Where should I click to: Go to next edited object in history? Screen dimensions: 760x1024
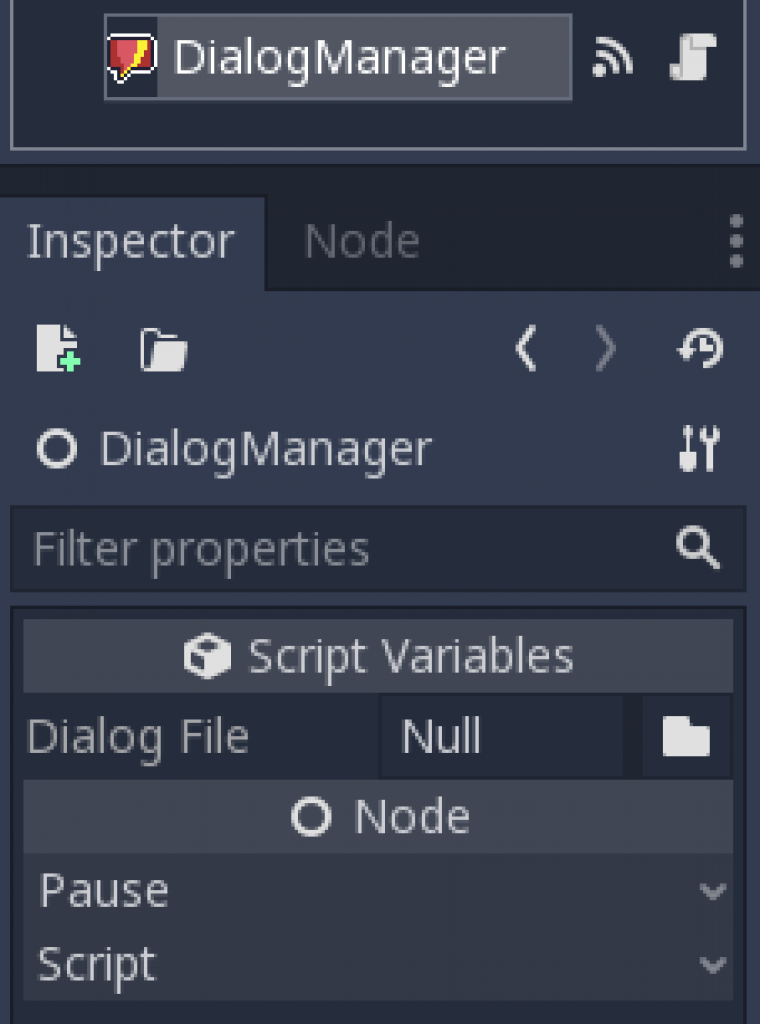pos(606,349)
